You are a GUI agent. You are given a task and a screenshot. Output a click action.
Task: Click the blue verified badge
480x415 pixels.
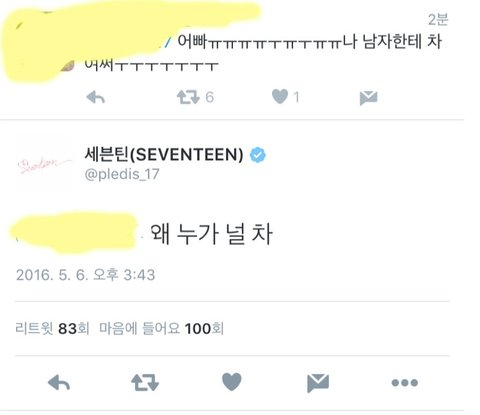[258, 155]
